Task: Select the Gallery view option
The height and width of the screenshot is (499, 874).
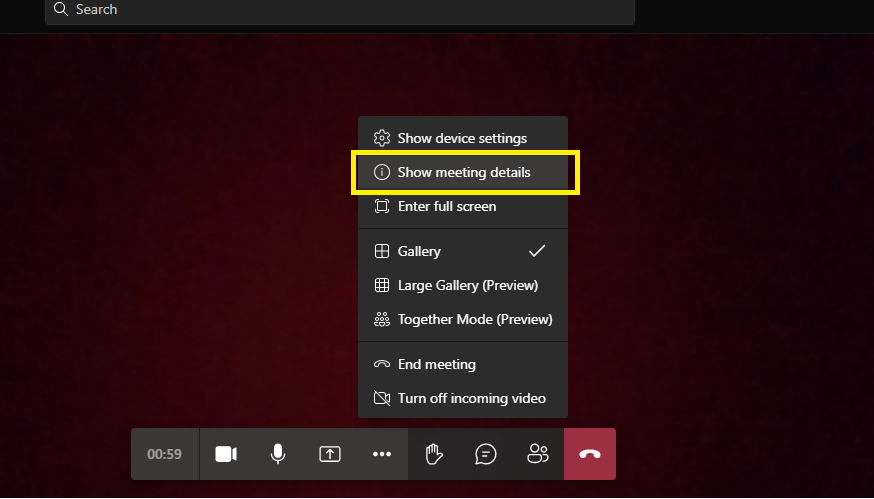Action: pyautogui.click(x=463, y=251)
